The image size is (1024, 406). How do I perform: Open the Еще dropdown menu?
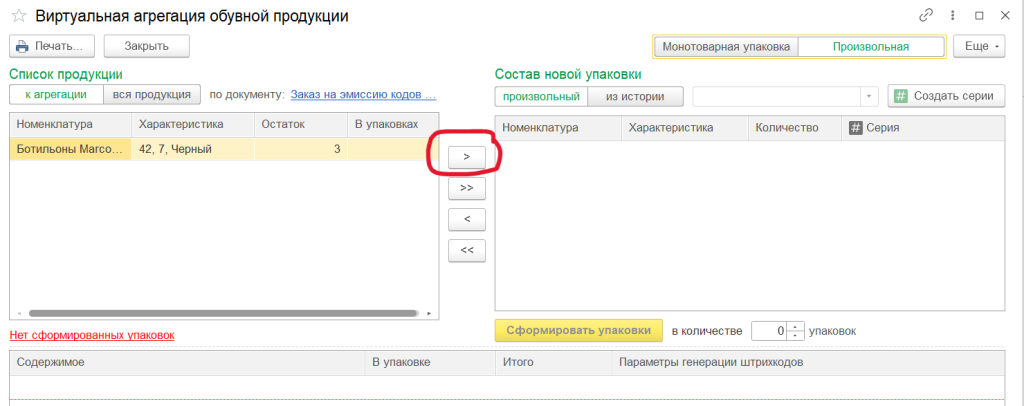[980, 47]
